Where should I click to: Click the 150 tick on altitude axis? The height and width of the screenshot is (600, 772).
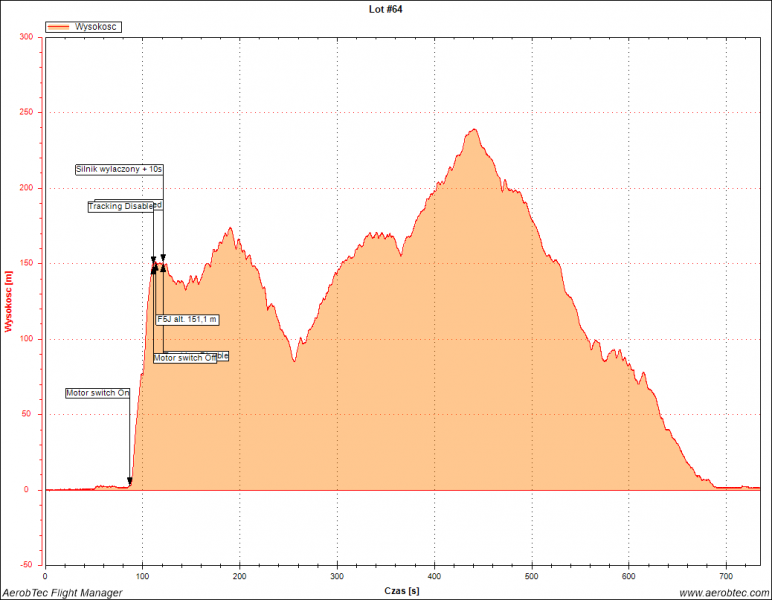[26, 263]
